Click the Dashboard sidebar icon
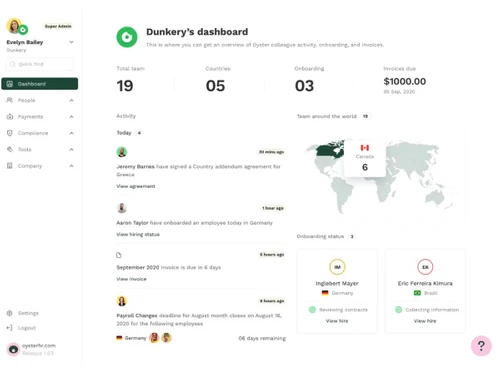This screenshot has width=500, height=375. 10,84
